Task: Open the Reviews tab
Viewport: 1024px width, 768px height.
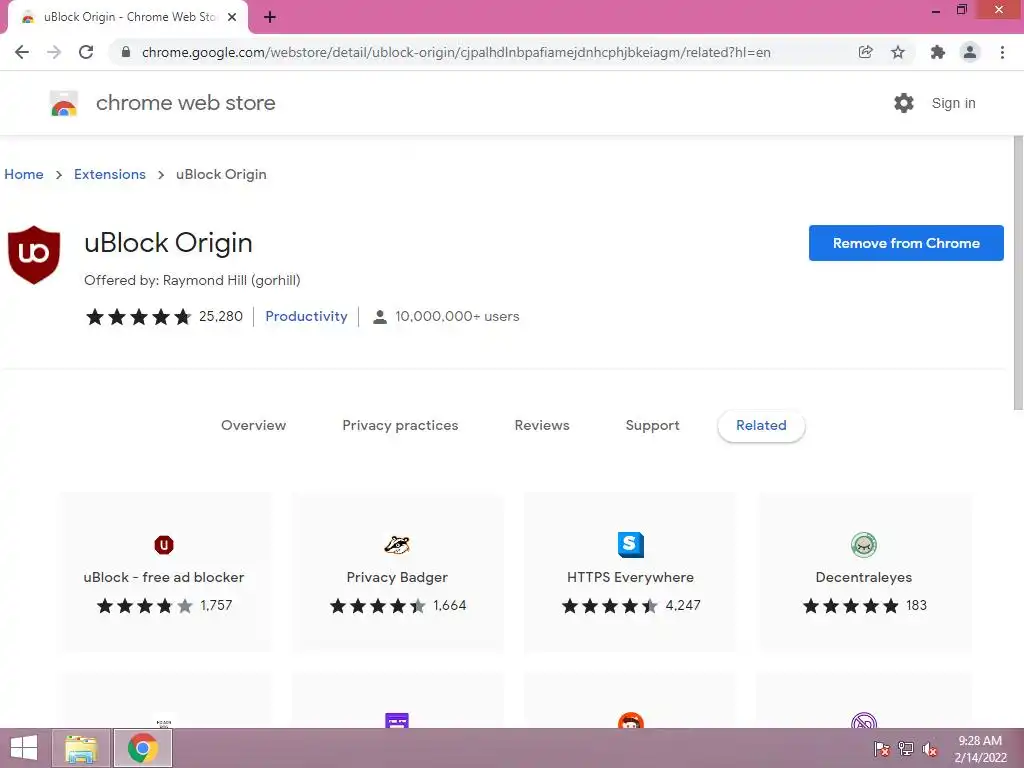Action: coord(542,425)
